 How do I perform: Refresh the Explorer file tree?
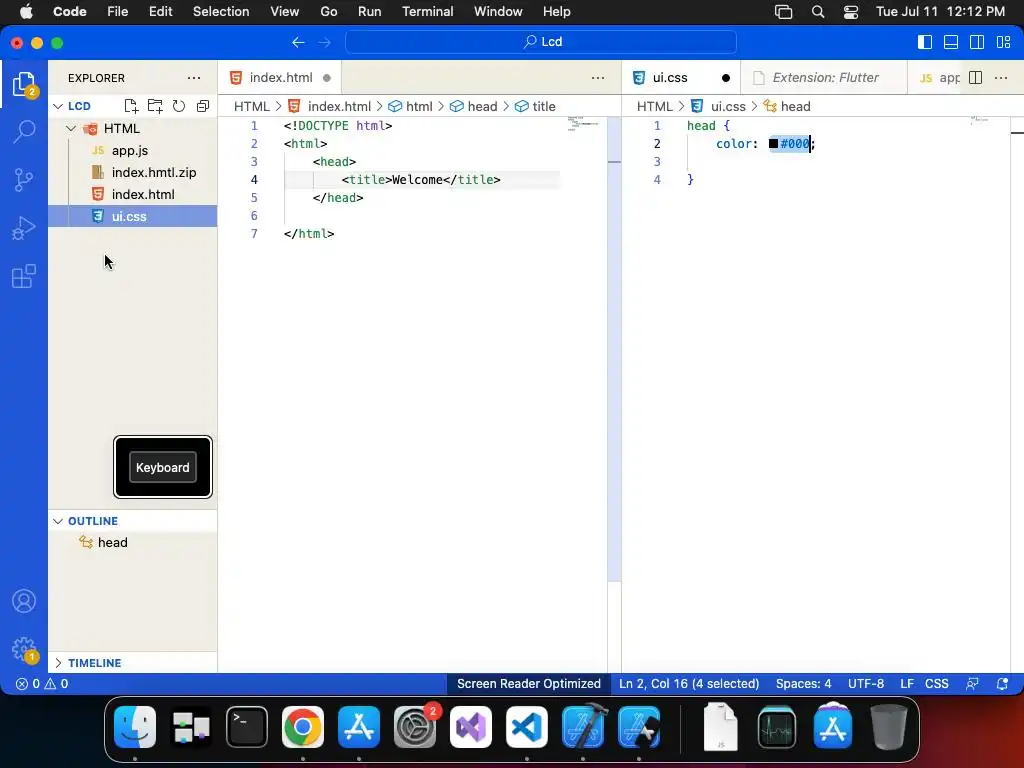coord(179,106)
